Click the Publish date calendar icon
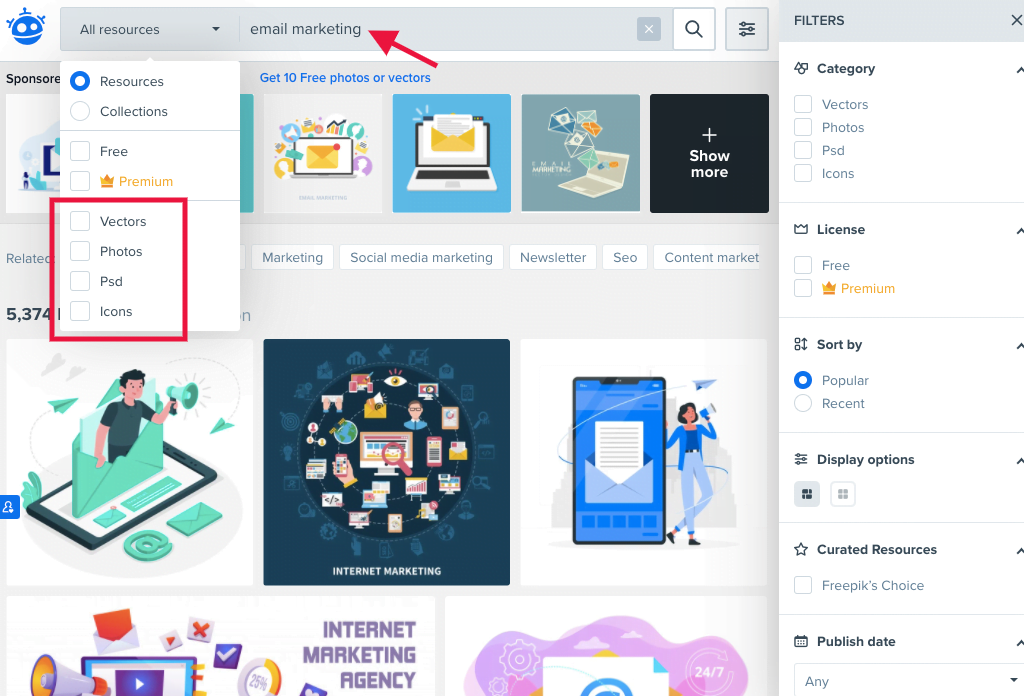The height and width of the screenshot is (696, 1024). [801, 641]
